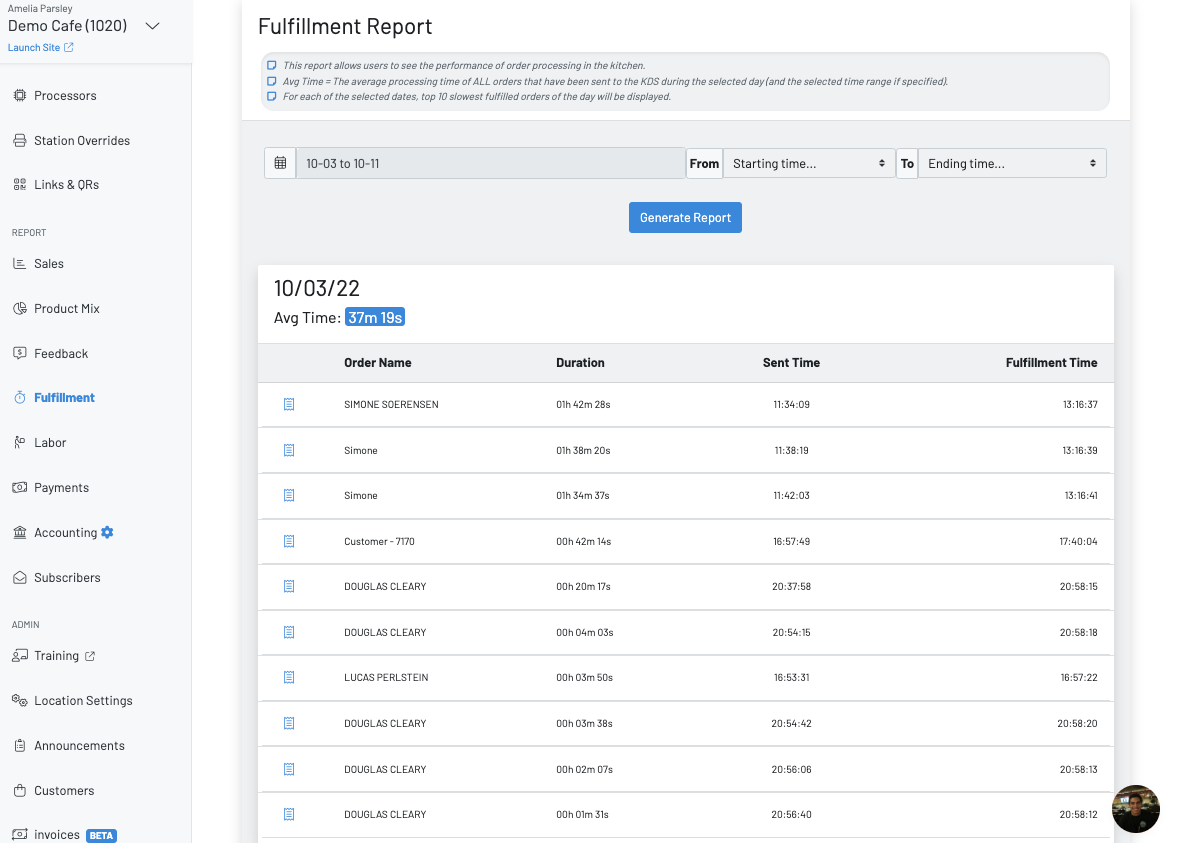This screenshot has width=1178, height=843.
Task: View order details for LUCAS PERLSTEIN
Action: click(289, 677)
